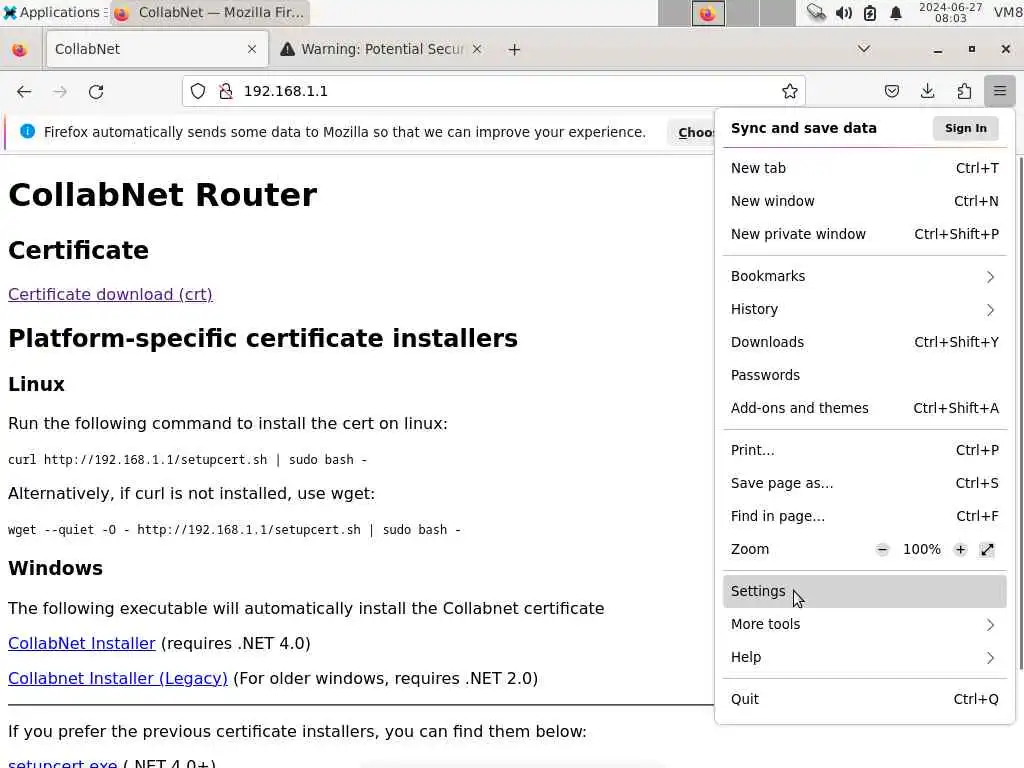Open Add-ons and themes
The width and height of the screenshot is (1024, 768).
[864, 408]
